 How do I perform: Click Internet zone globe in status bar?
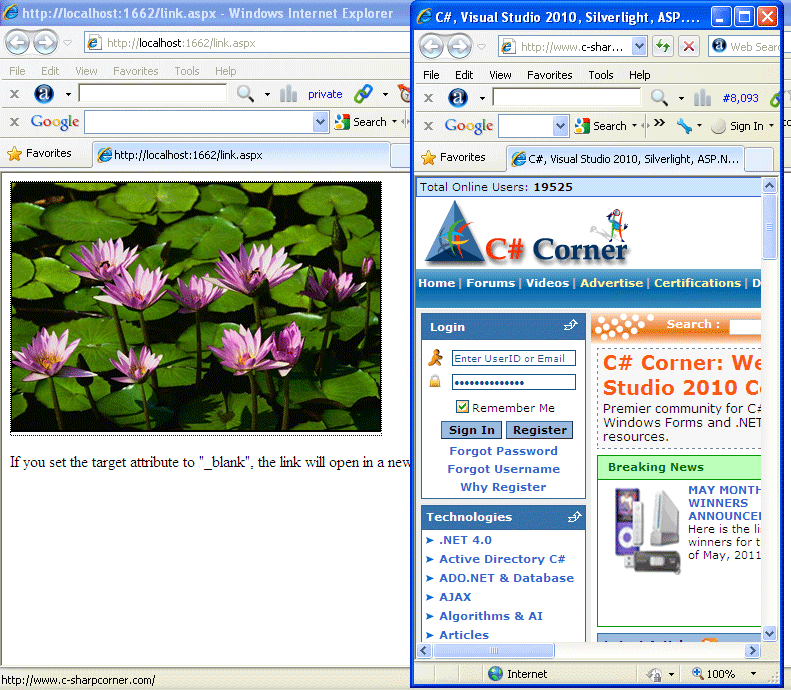495,673
